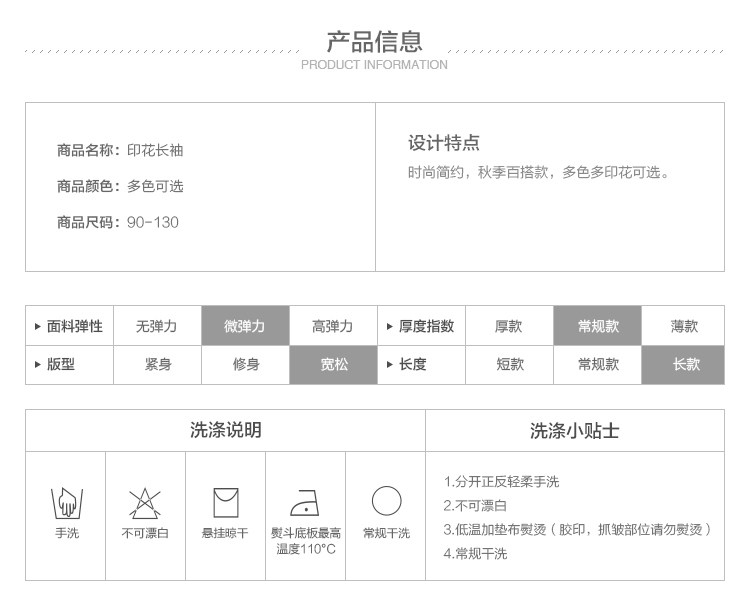Click tip 2.不可漂白

pos(475,505)
